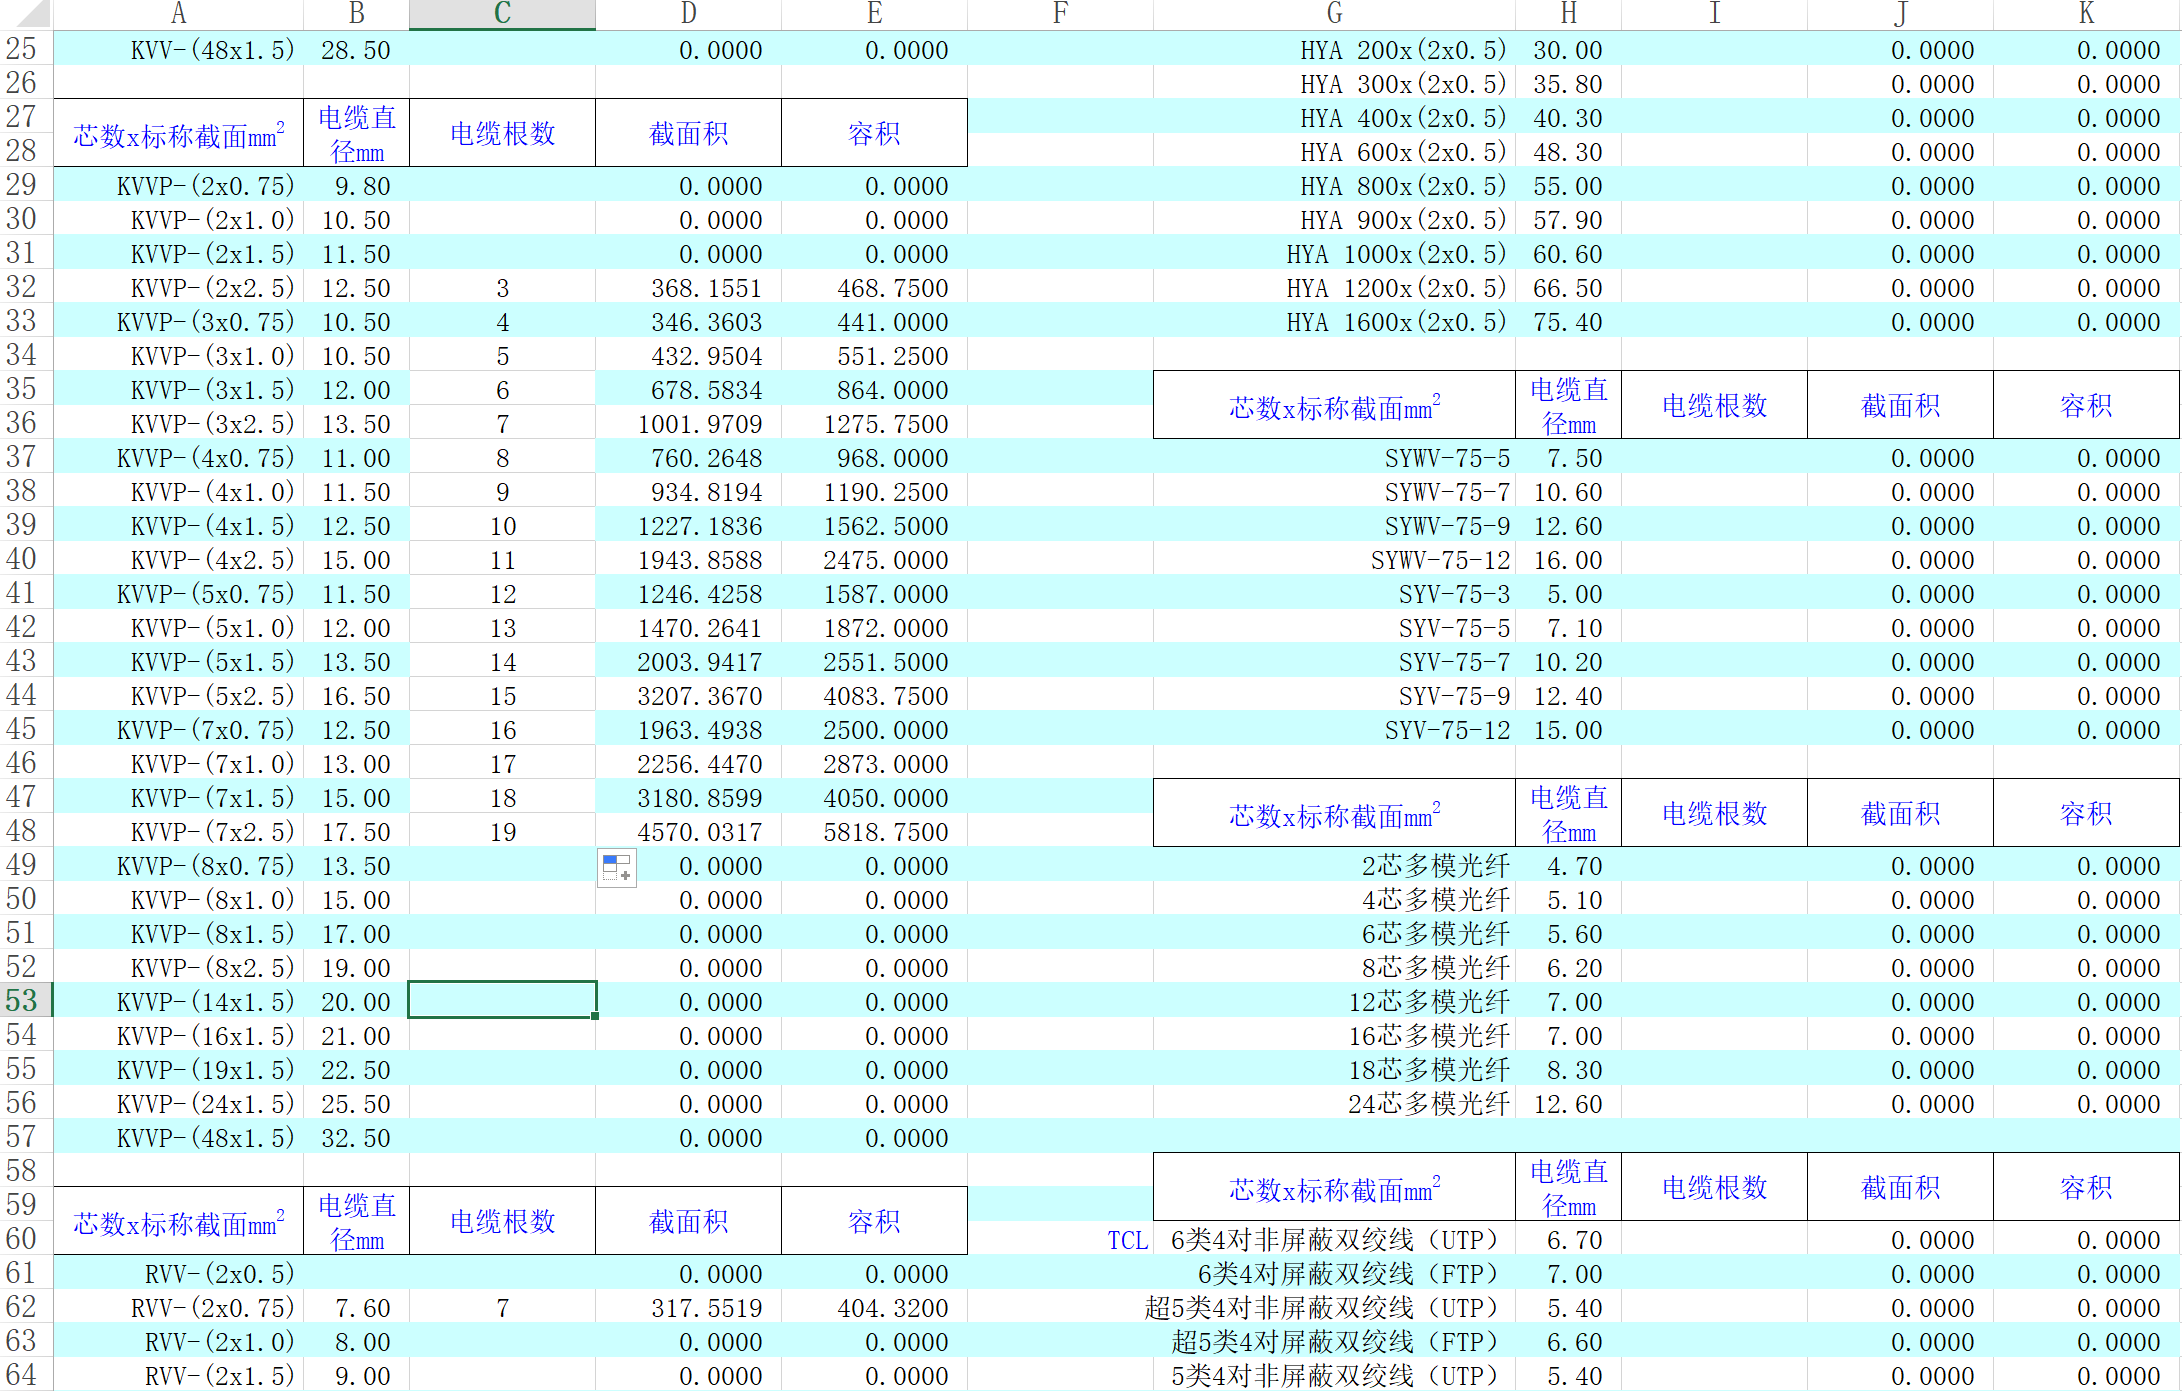Screen dimensions: 2182x1391
Task: Click the HYA 1600x(2x0.5) cell
Action: point(1396,322)
